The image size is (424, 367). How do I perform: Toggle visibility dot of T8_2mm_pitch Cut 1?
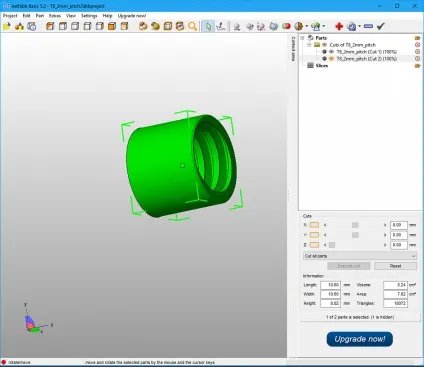coord(324,52)
